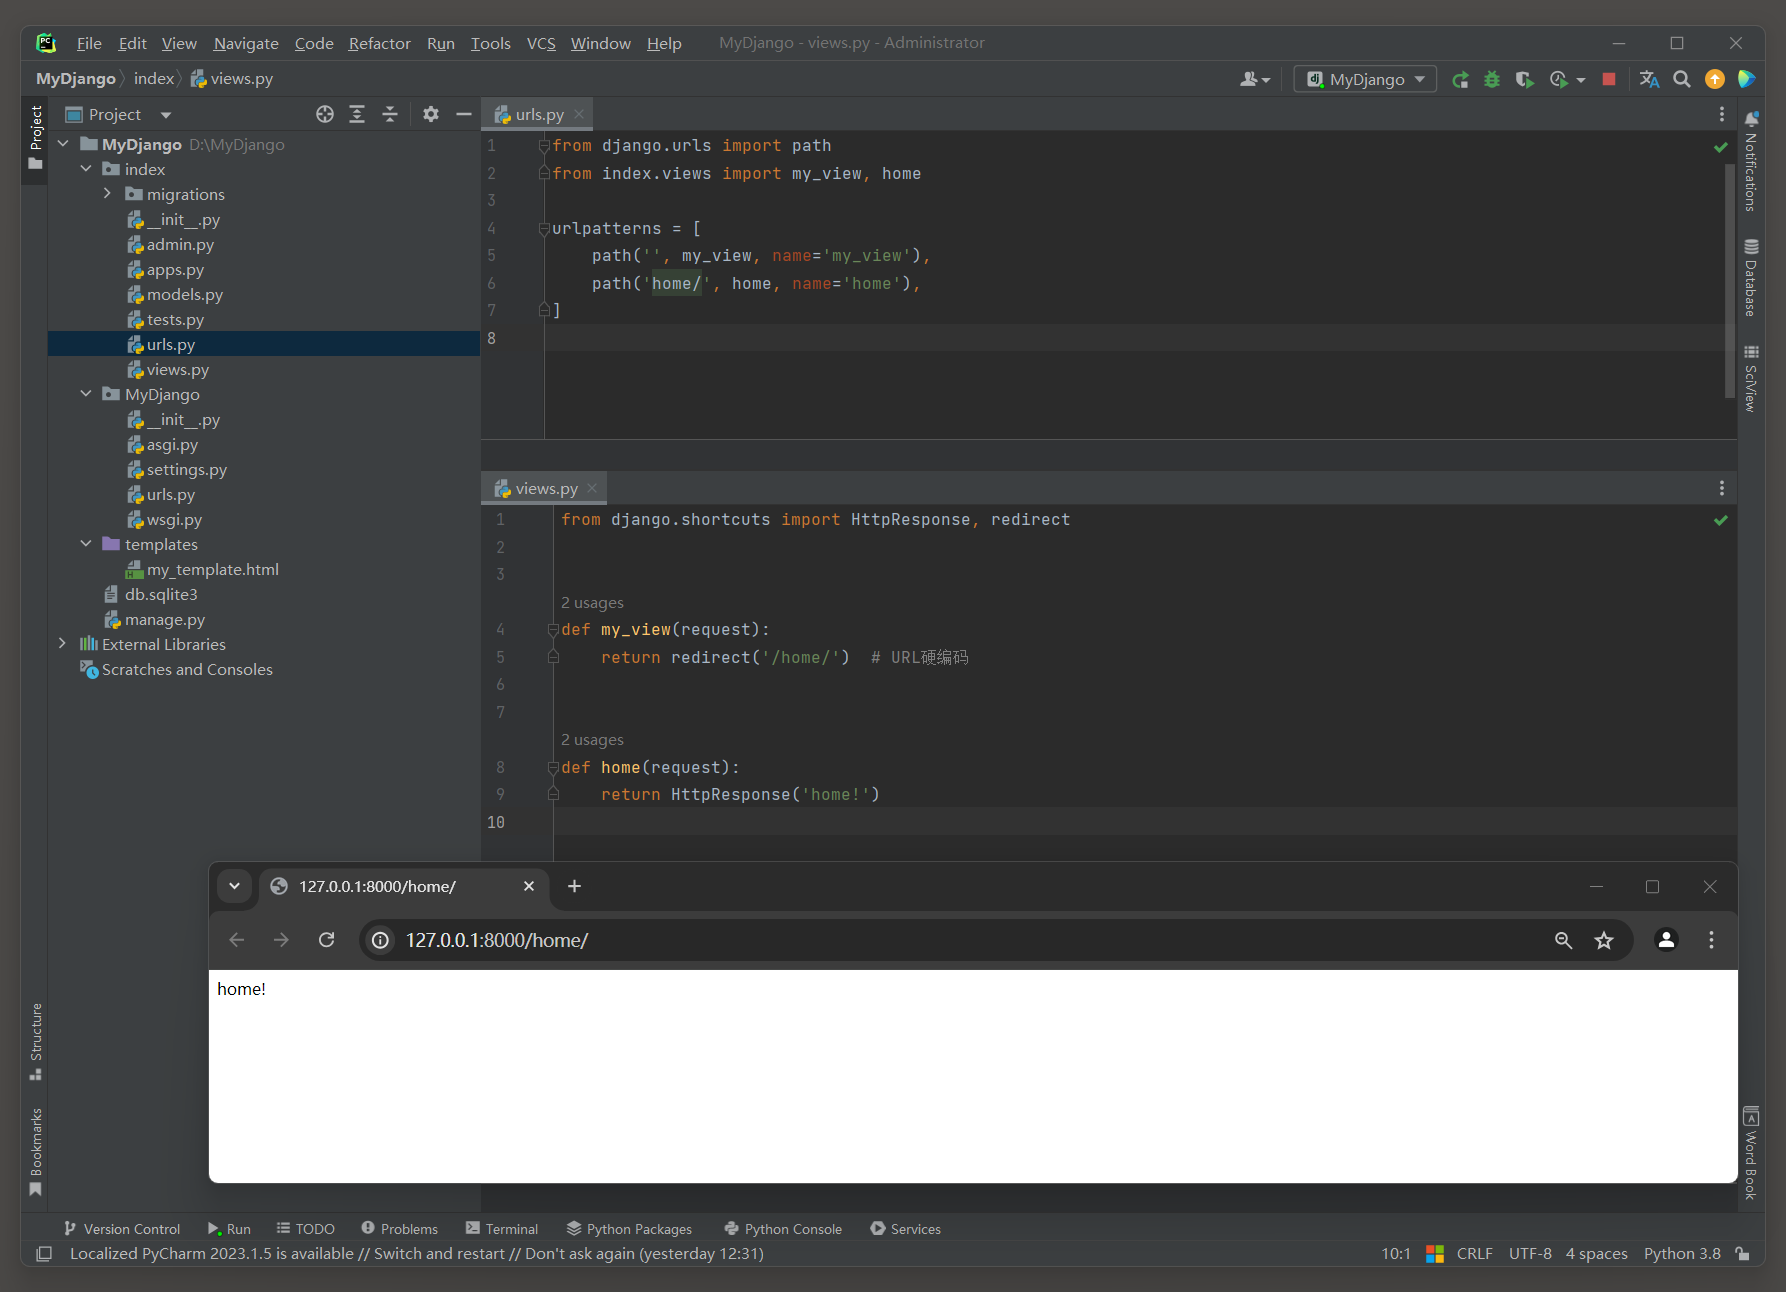Collapse the MyDjango subfolder
Screen dimensions: 1786x1292
pyautogui.click(x=86, y=394)
